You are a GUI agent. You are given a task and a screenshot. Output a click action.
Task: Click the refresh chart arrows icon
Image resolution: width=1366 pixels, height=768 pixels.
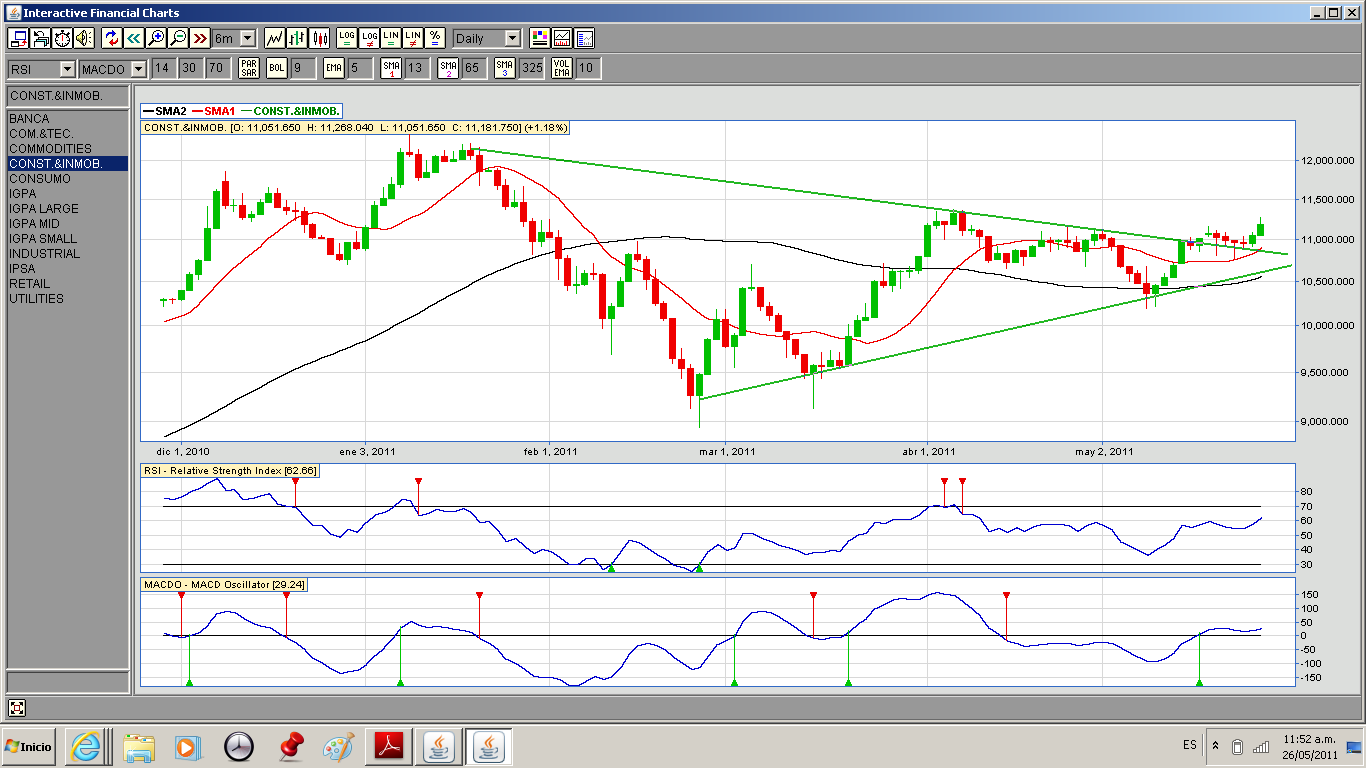[x=111, y=38]
